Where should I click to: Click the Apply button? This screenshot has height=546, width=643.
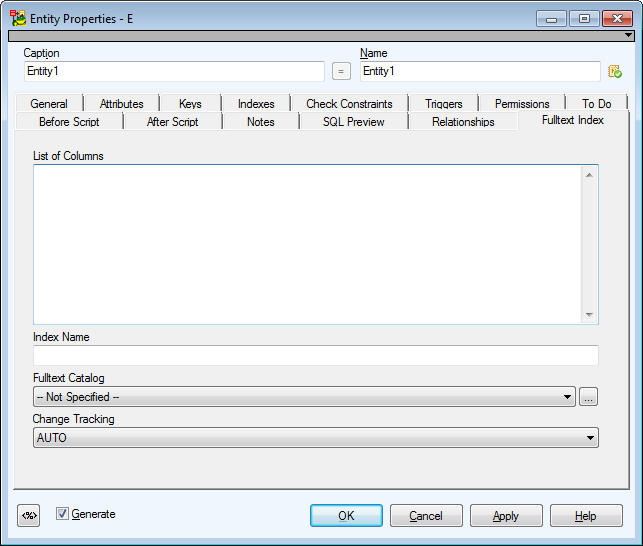pyautogui.click(x=506, y=516)
